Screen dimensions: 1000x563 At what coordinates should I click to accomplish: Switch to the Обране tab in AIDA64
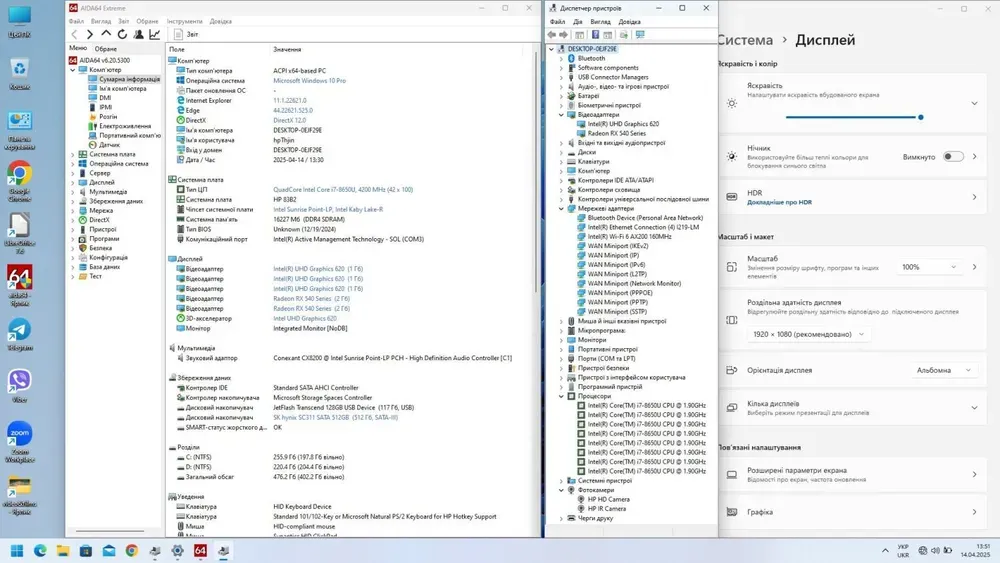pos(106,48)
